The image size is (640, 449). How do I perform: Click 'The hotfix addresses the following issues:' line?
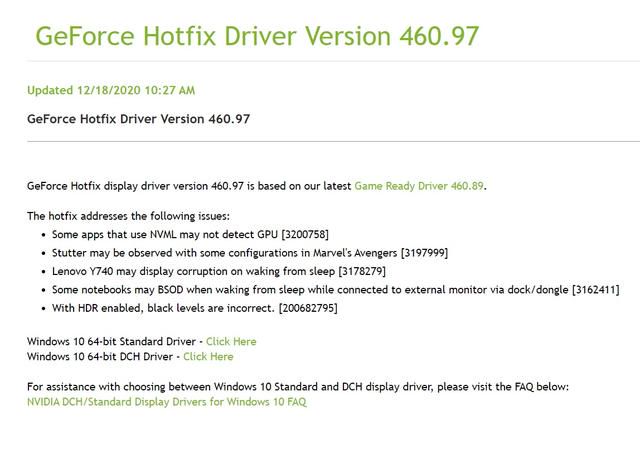coord(128,216)
